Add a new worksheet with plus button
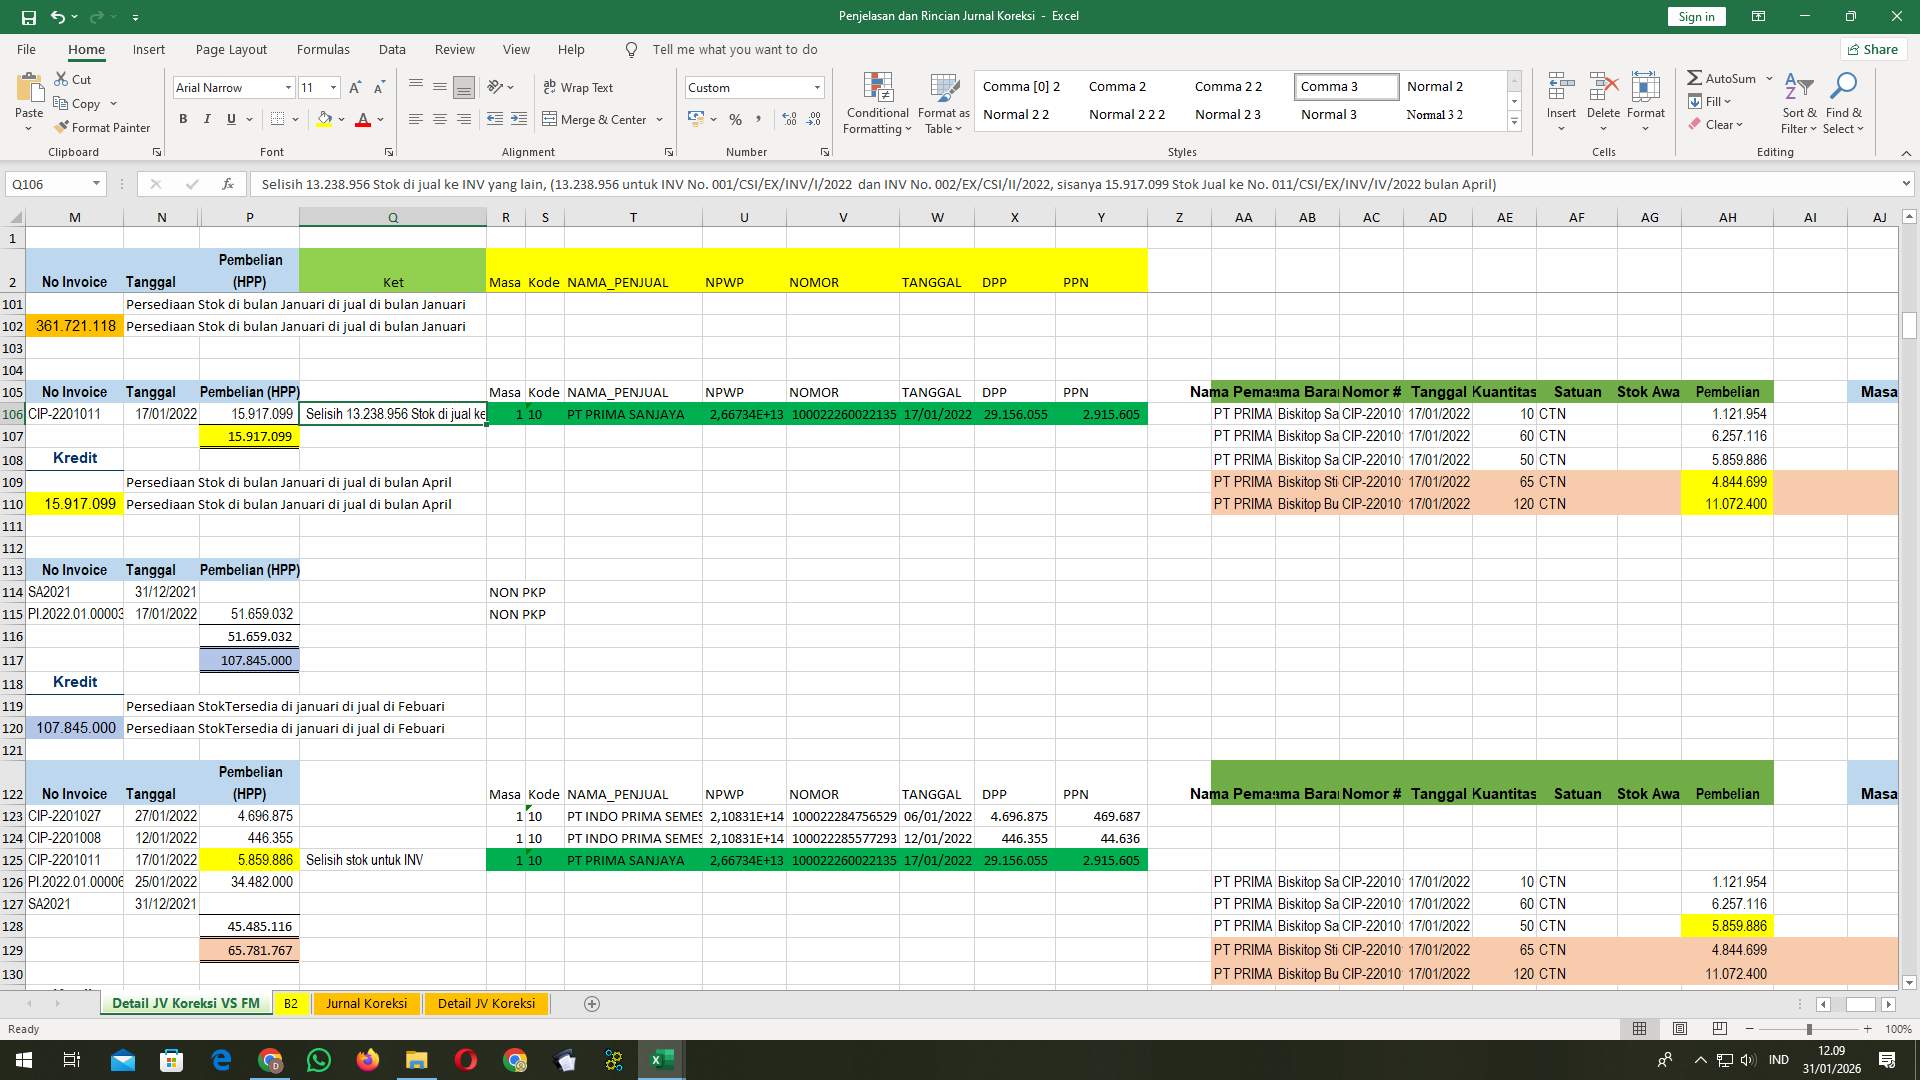1920x1080 pixels. click(591, 1003)
